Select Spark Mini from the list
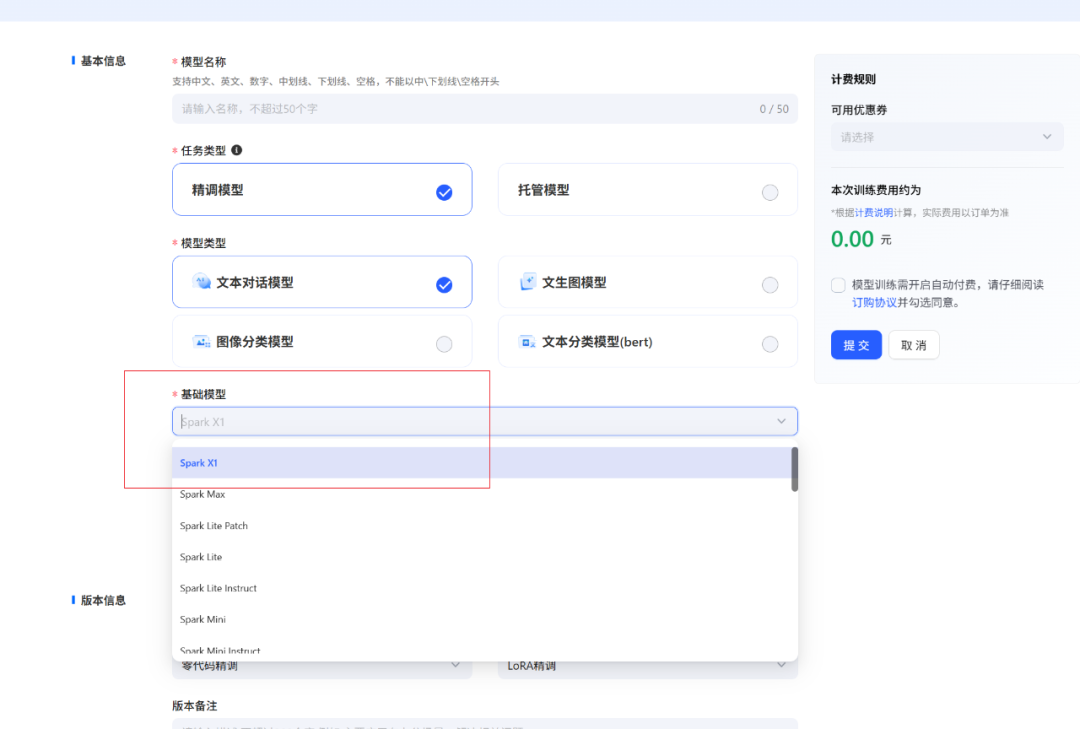 (x=481, y=619)
